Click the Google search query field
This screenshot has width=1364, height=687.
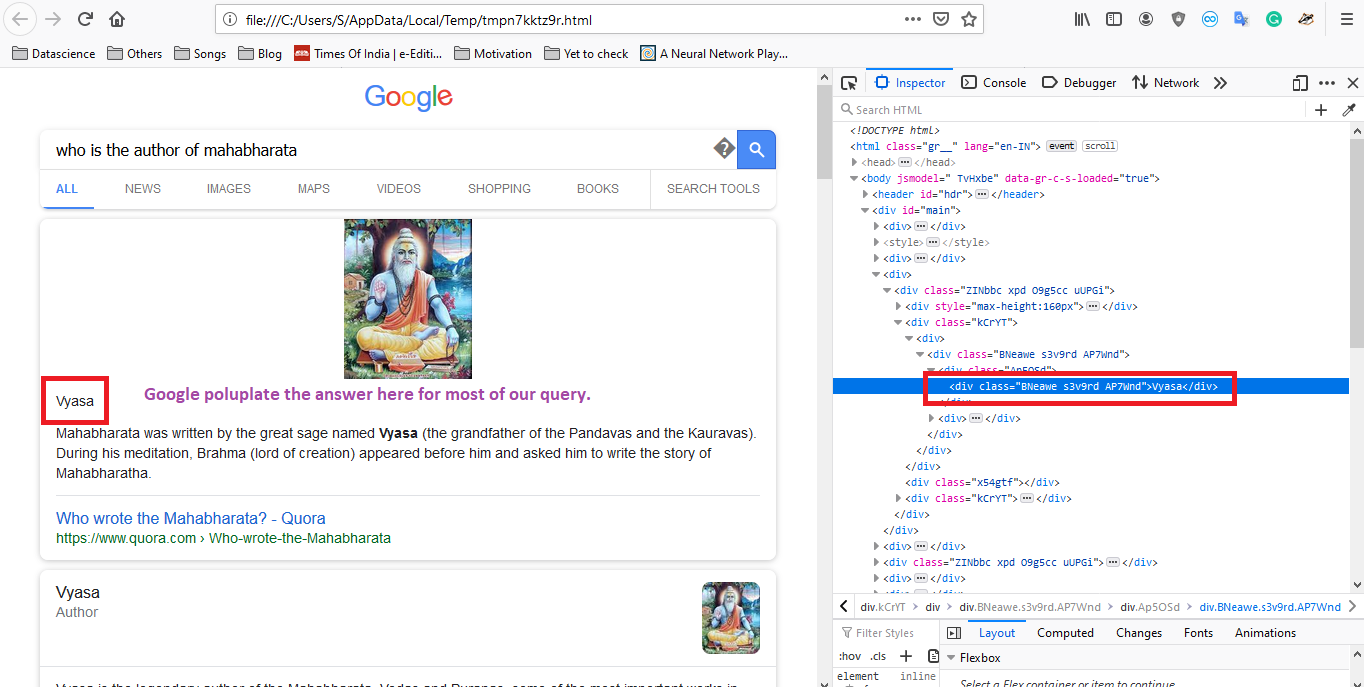[x=375, y=150]
